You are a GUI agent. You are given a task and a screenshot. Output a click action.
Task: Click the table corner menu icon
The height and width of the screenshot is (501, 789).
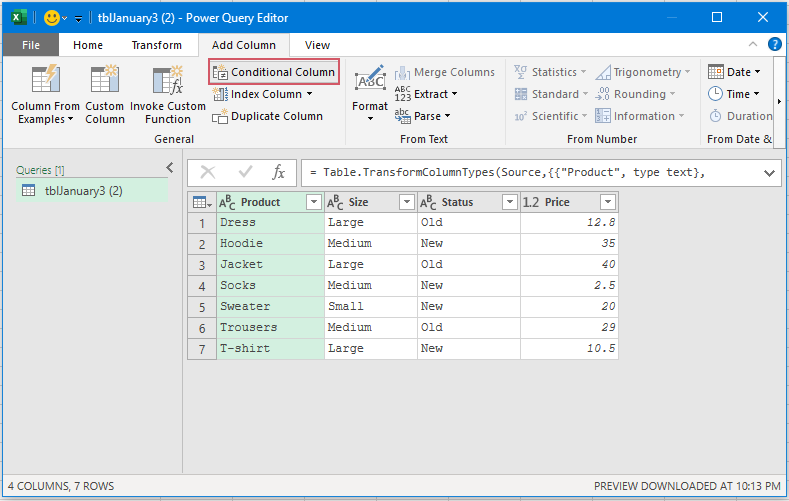(201, 202)
